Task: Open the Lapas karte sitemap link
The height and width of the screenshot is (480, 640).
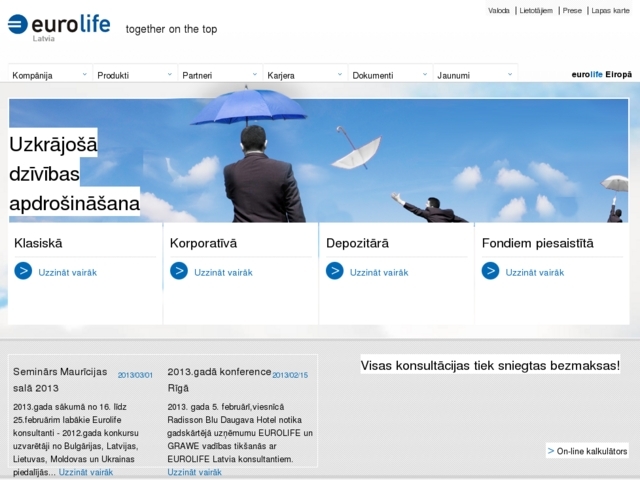Action: (610, 11)
